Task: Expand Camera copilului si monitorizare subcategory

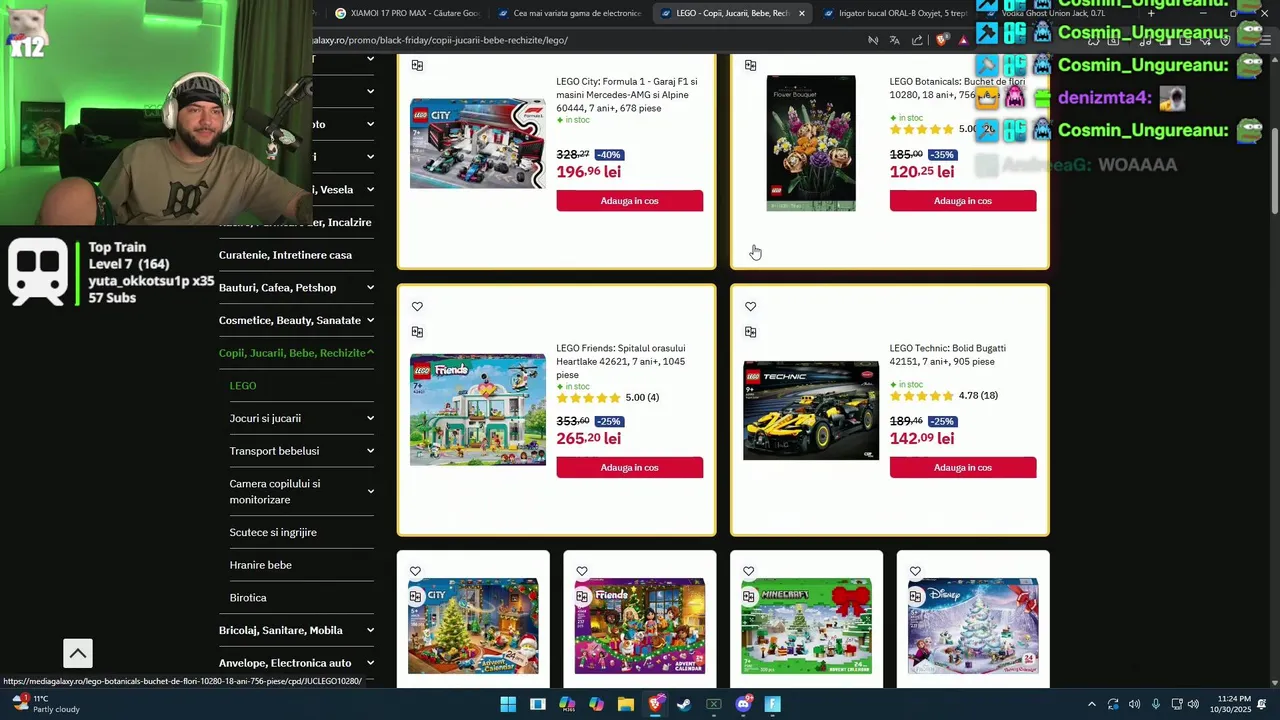Action: tap(370, 491)
